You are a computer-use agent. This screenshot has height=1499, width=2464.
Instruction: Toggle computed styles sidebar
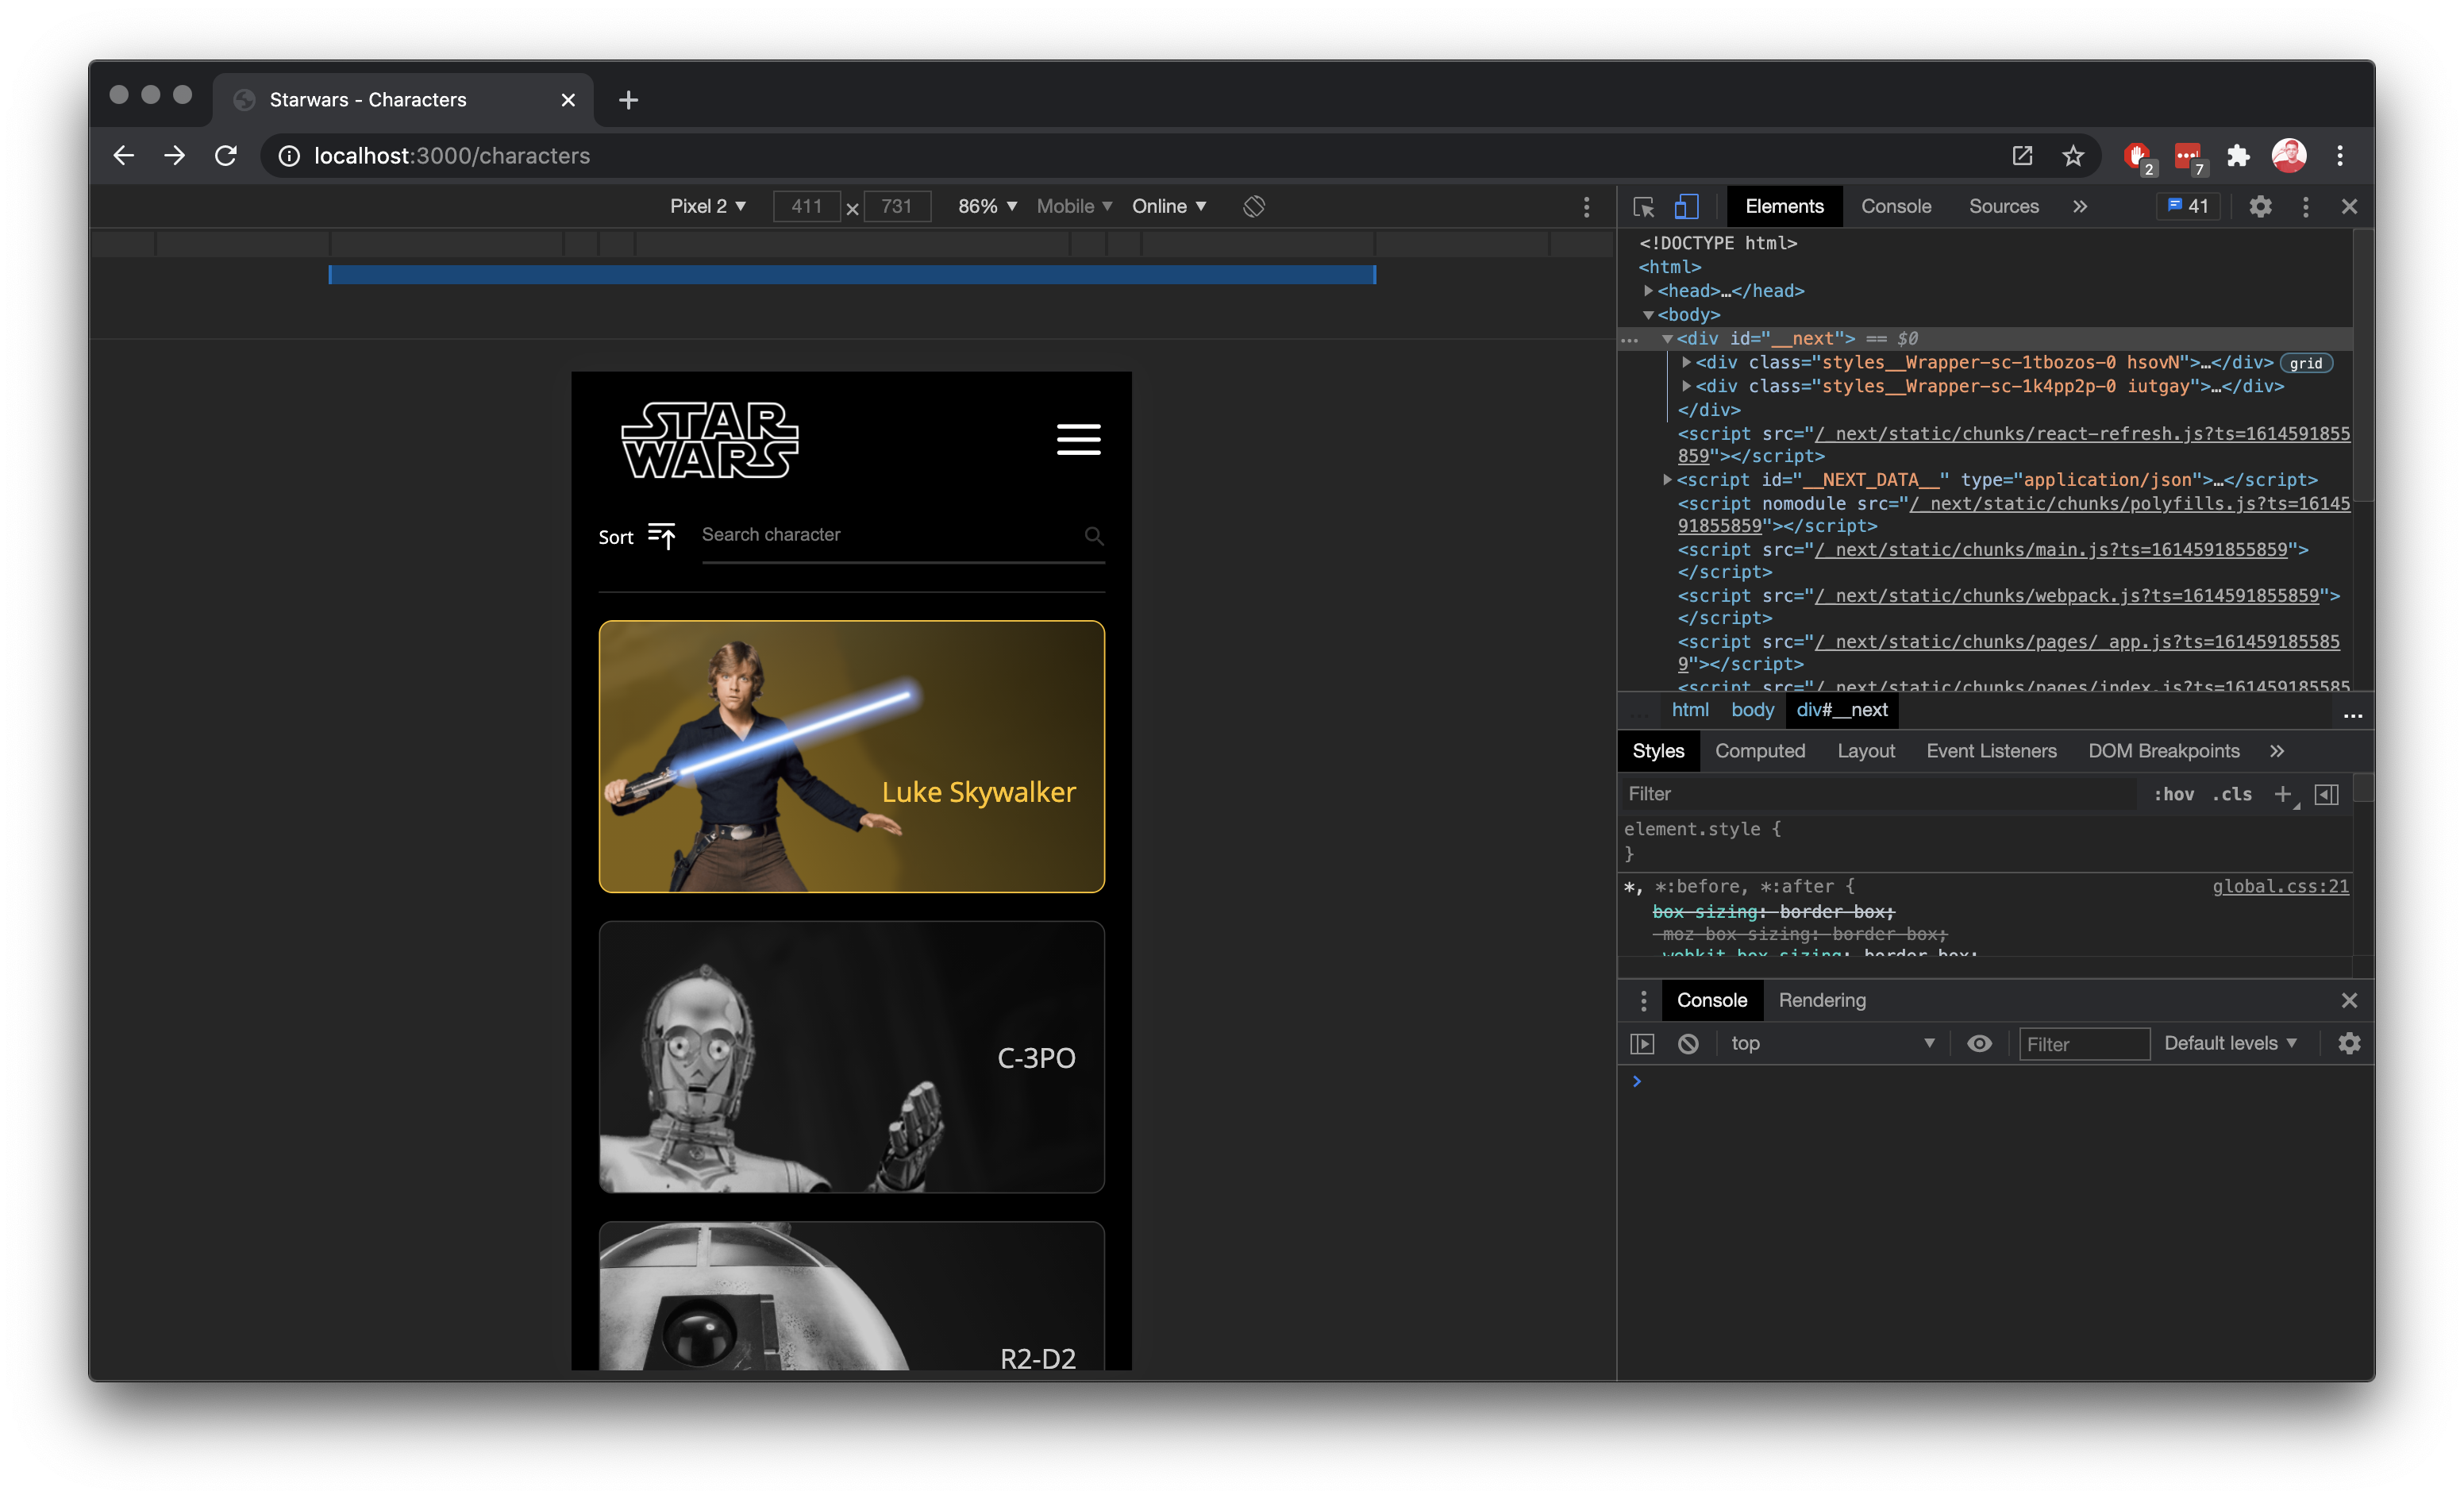click(2326, 794)
